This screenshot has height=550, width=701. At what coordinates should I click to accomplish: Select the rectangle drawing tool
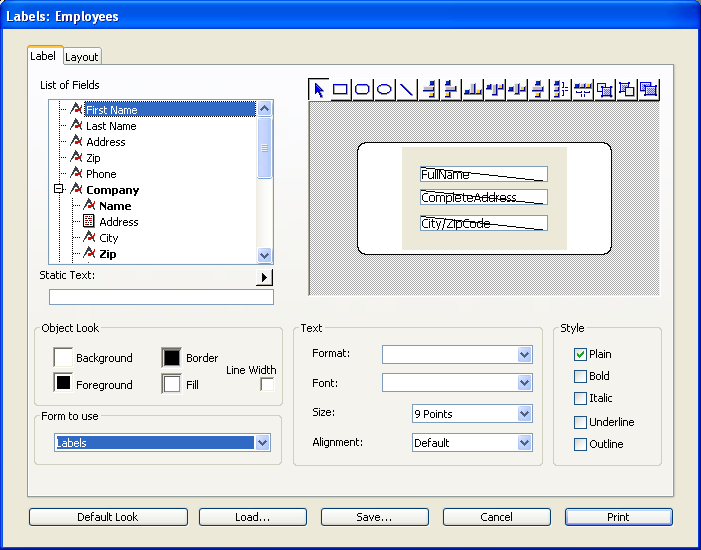pyautogui.click(x=341, y=90)
